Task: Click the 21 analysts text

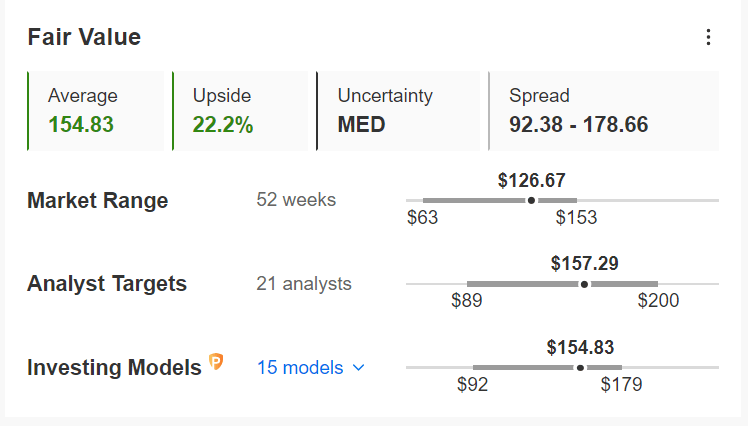Action: coord(304,284)
